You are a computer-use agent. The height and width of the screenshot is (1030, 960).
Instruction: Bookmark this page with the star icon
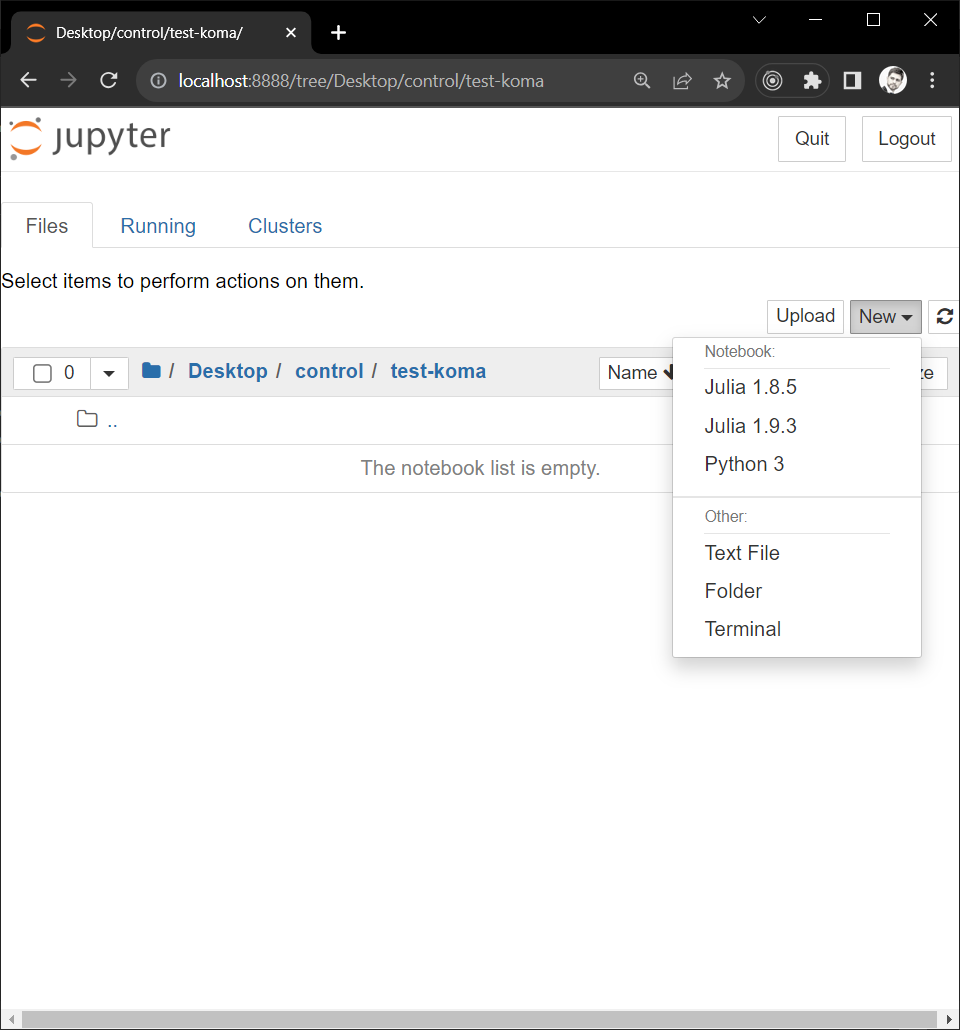coord(722,81)
